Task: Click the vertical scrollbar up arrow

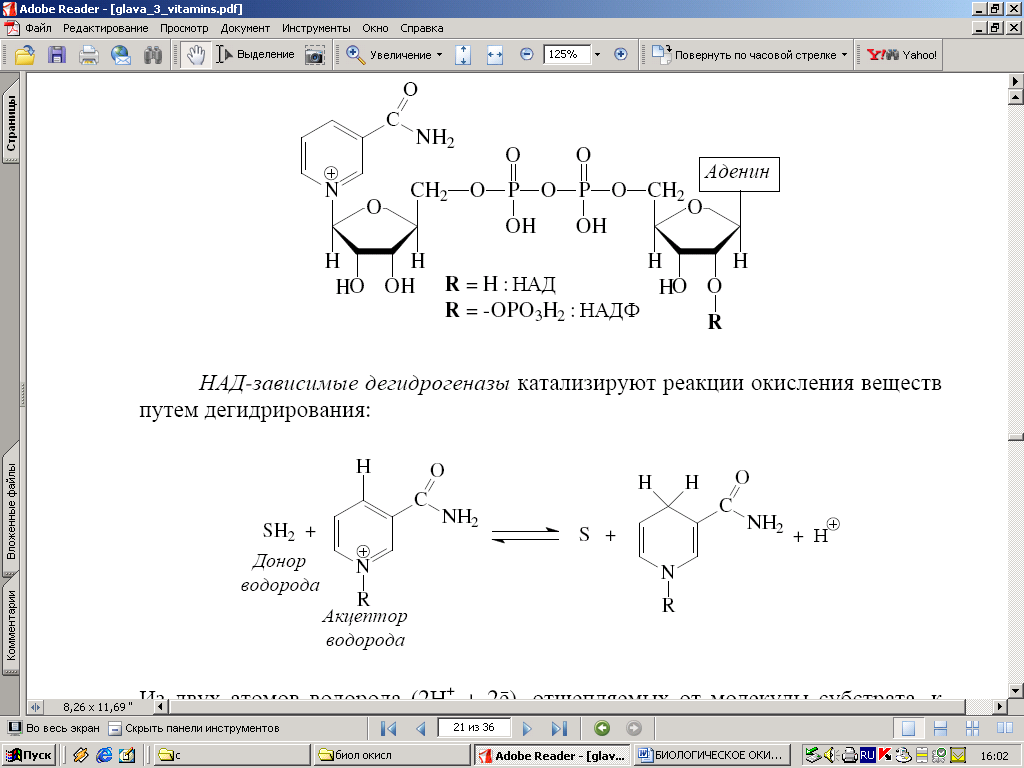Action: [1016, 97]
